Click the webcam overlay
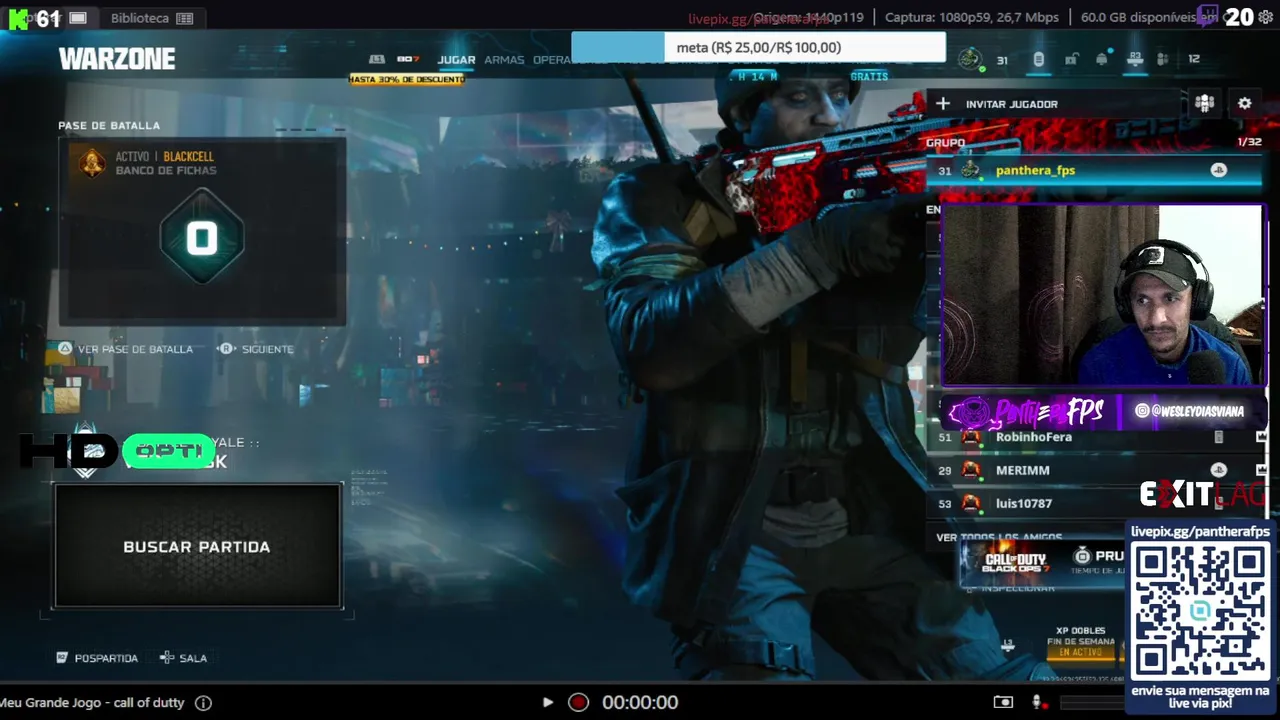The width and height of the screenshot is (1280, 720). [x=1103, y=295]
